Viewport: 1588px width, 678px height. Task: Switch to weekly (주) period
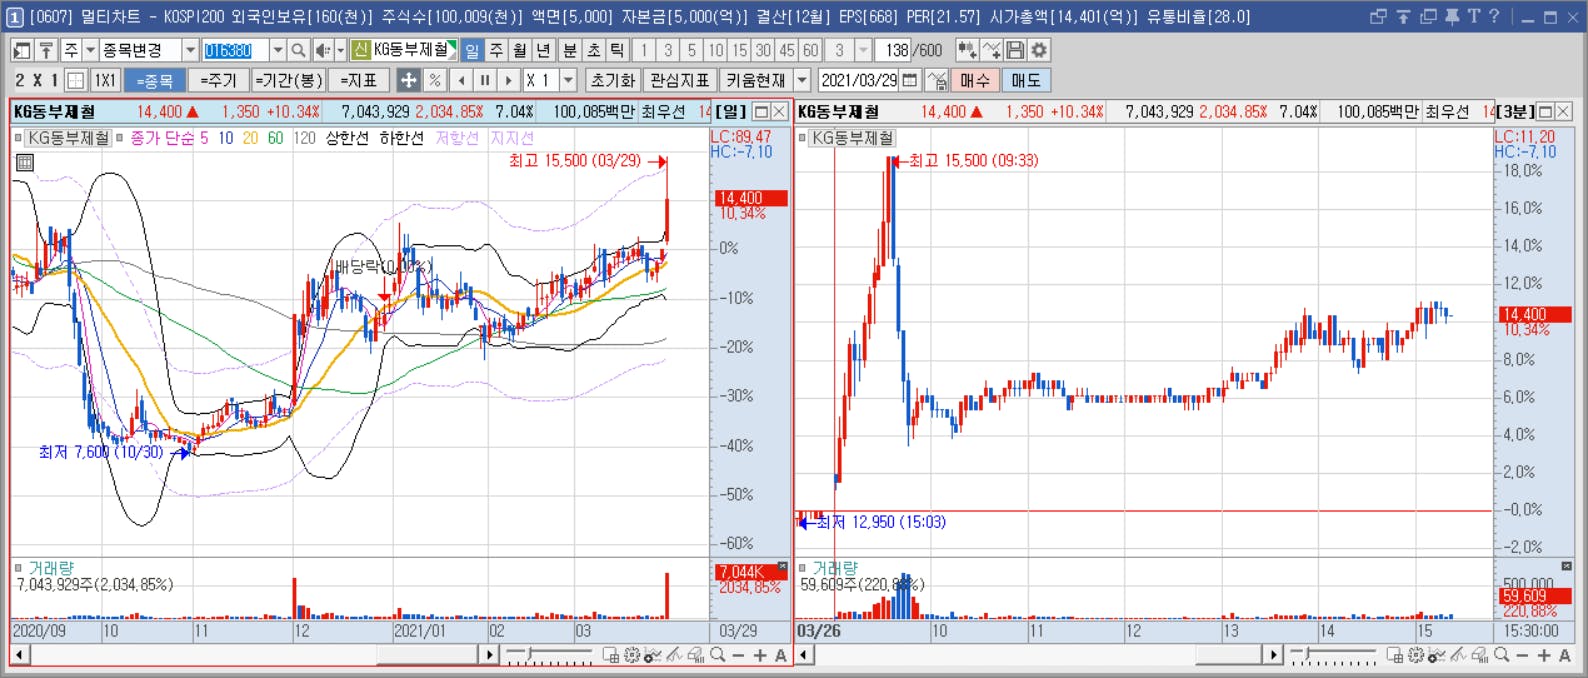(496, 50)
